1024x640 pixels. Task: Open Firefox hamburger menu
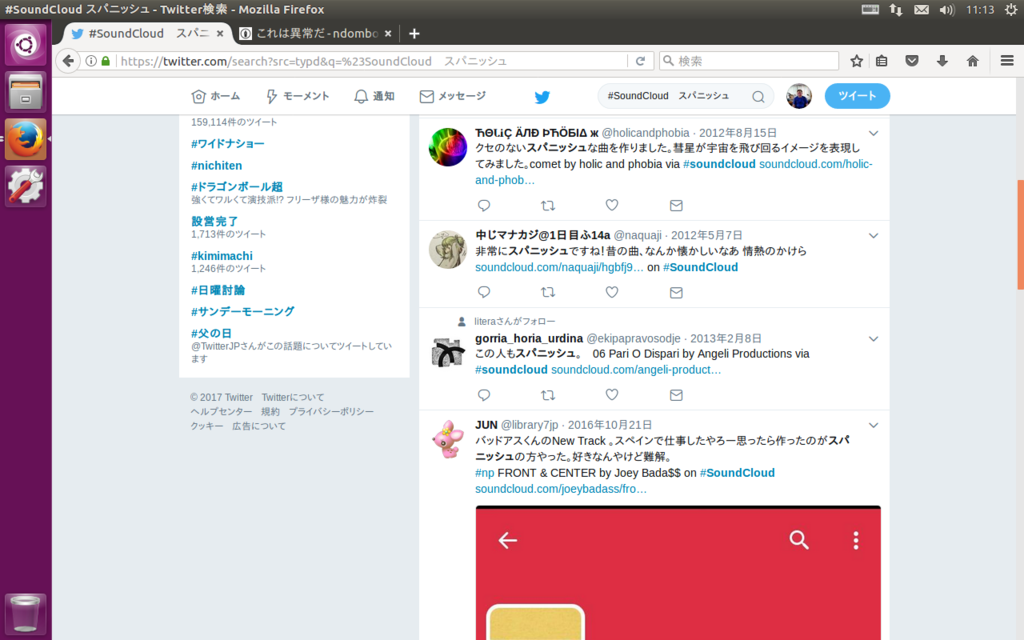click(x=1006, y=61)
